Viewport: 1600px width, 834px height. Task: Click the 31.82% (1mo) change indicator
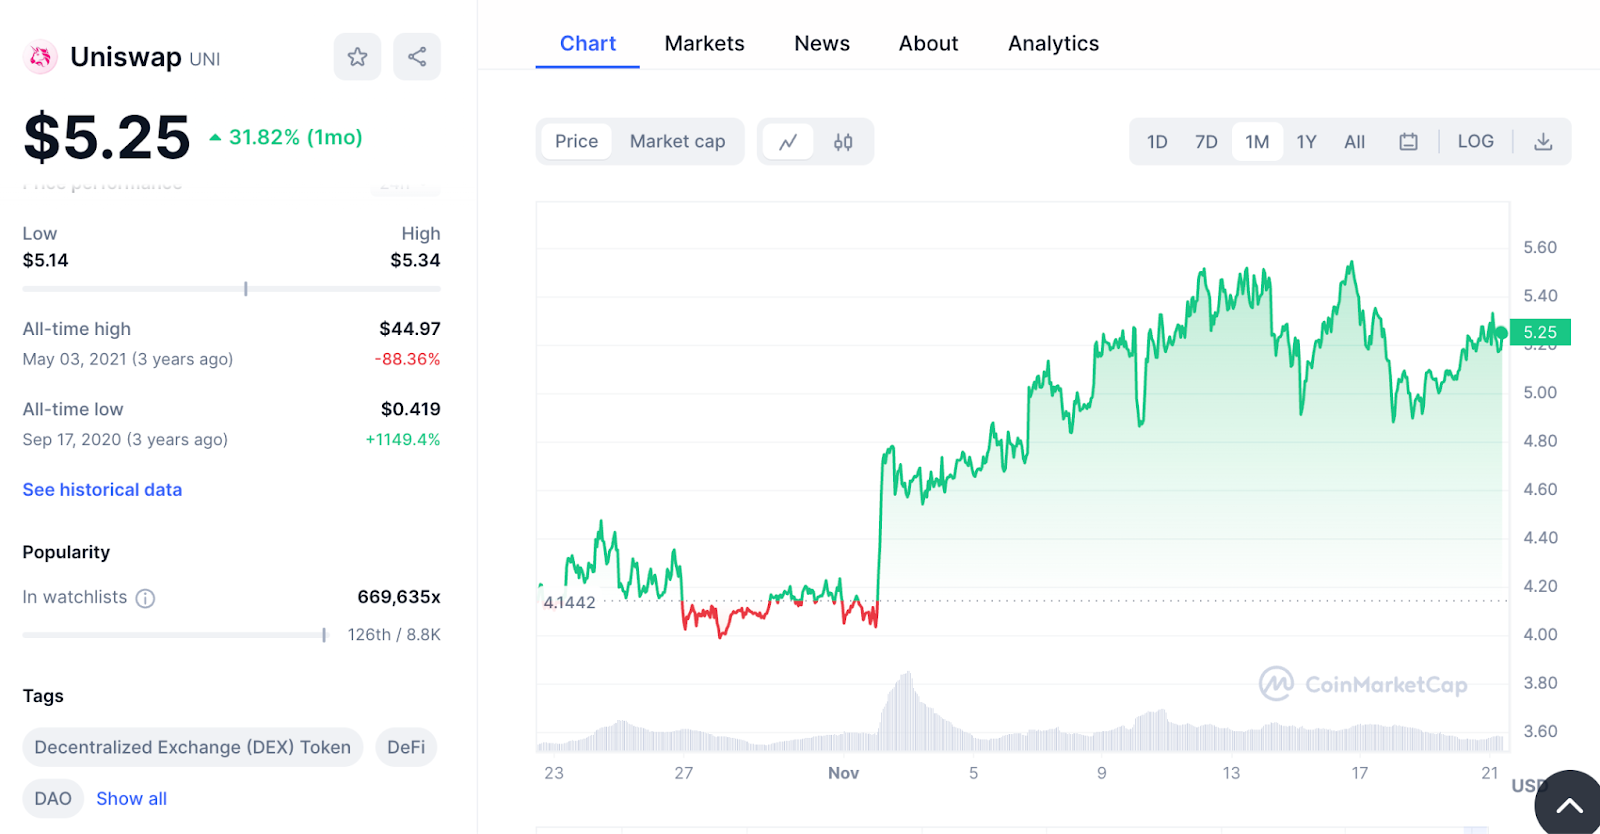click(286, 137)
